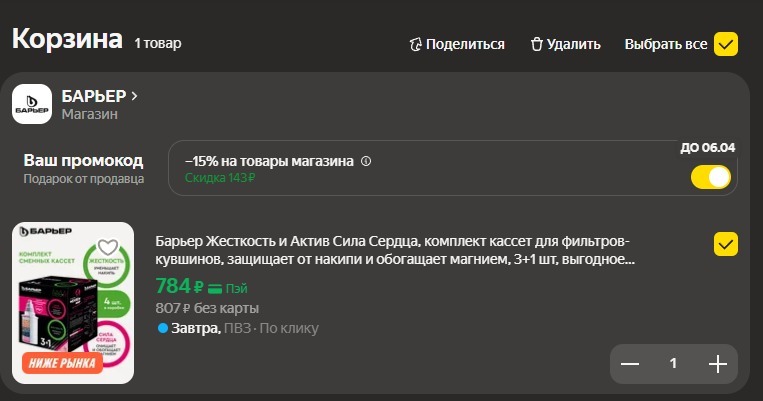Screen dimensions: 763x401
Task: Decrease quantity with the minus button
Action: 630,364
